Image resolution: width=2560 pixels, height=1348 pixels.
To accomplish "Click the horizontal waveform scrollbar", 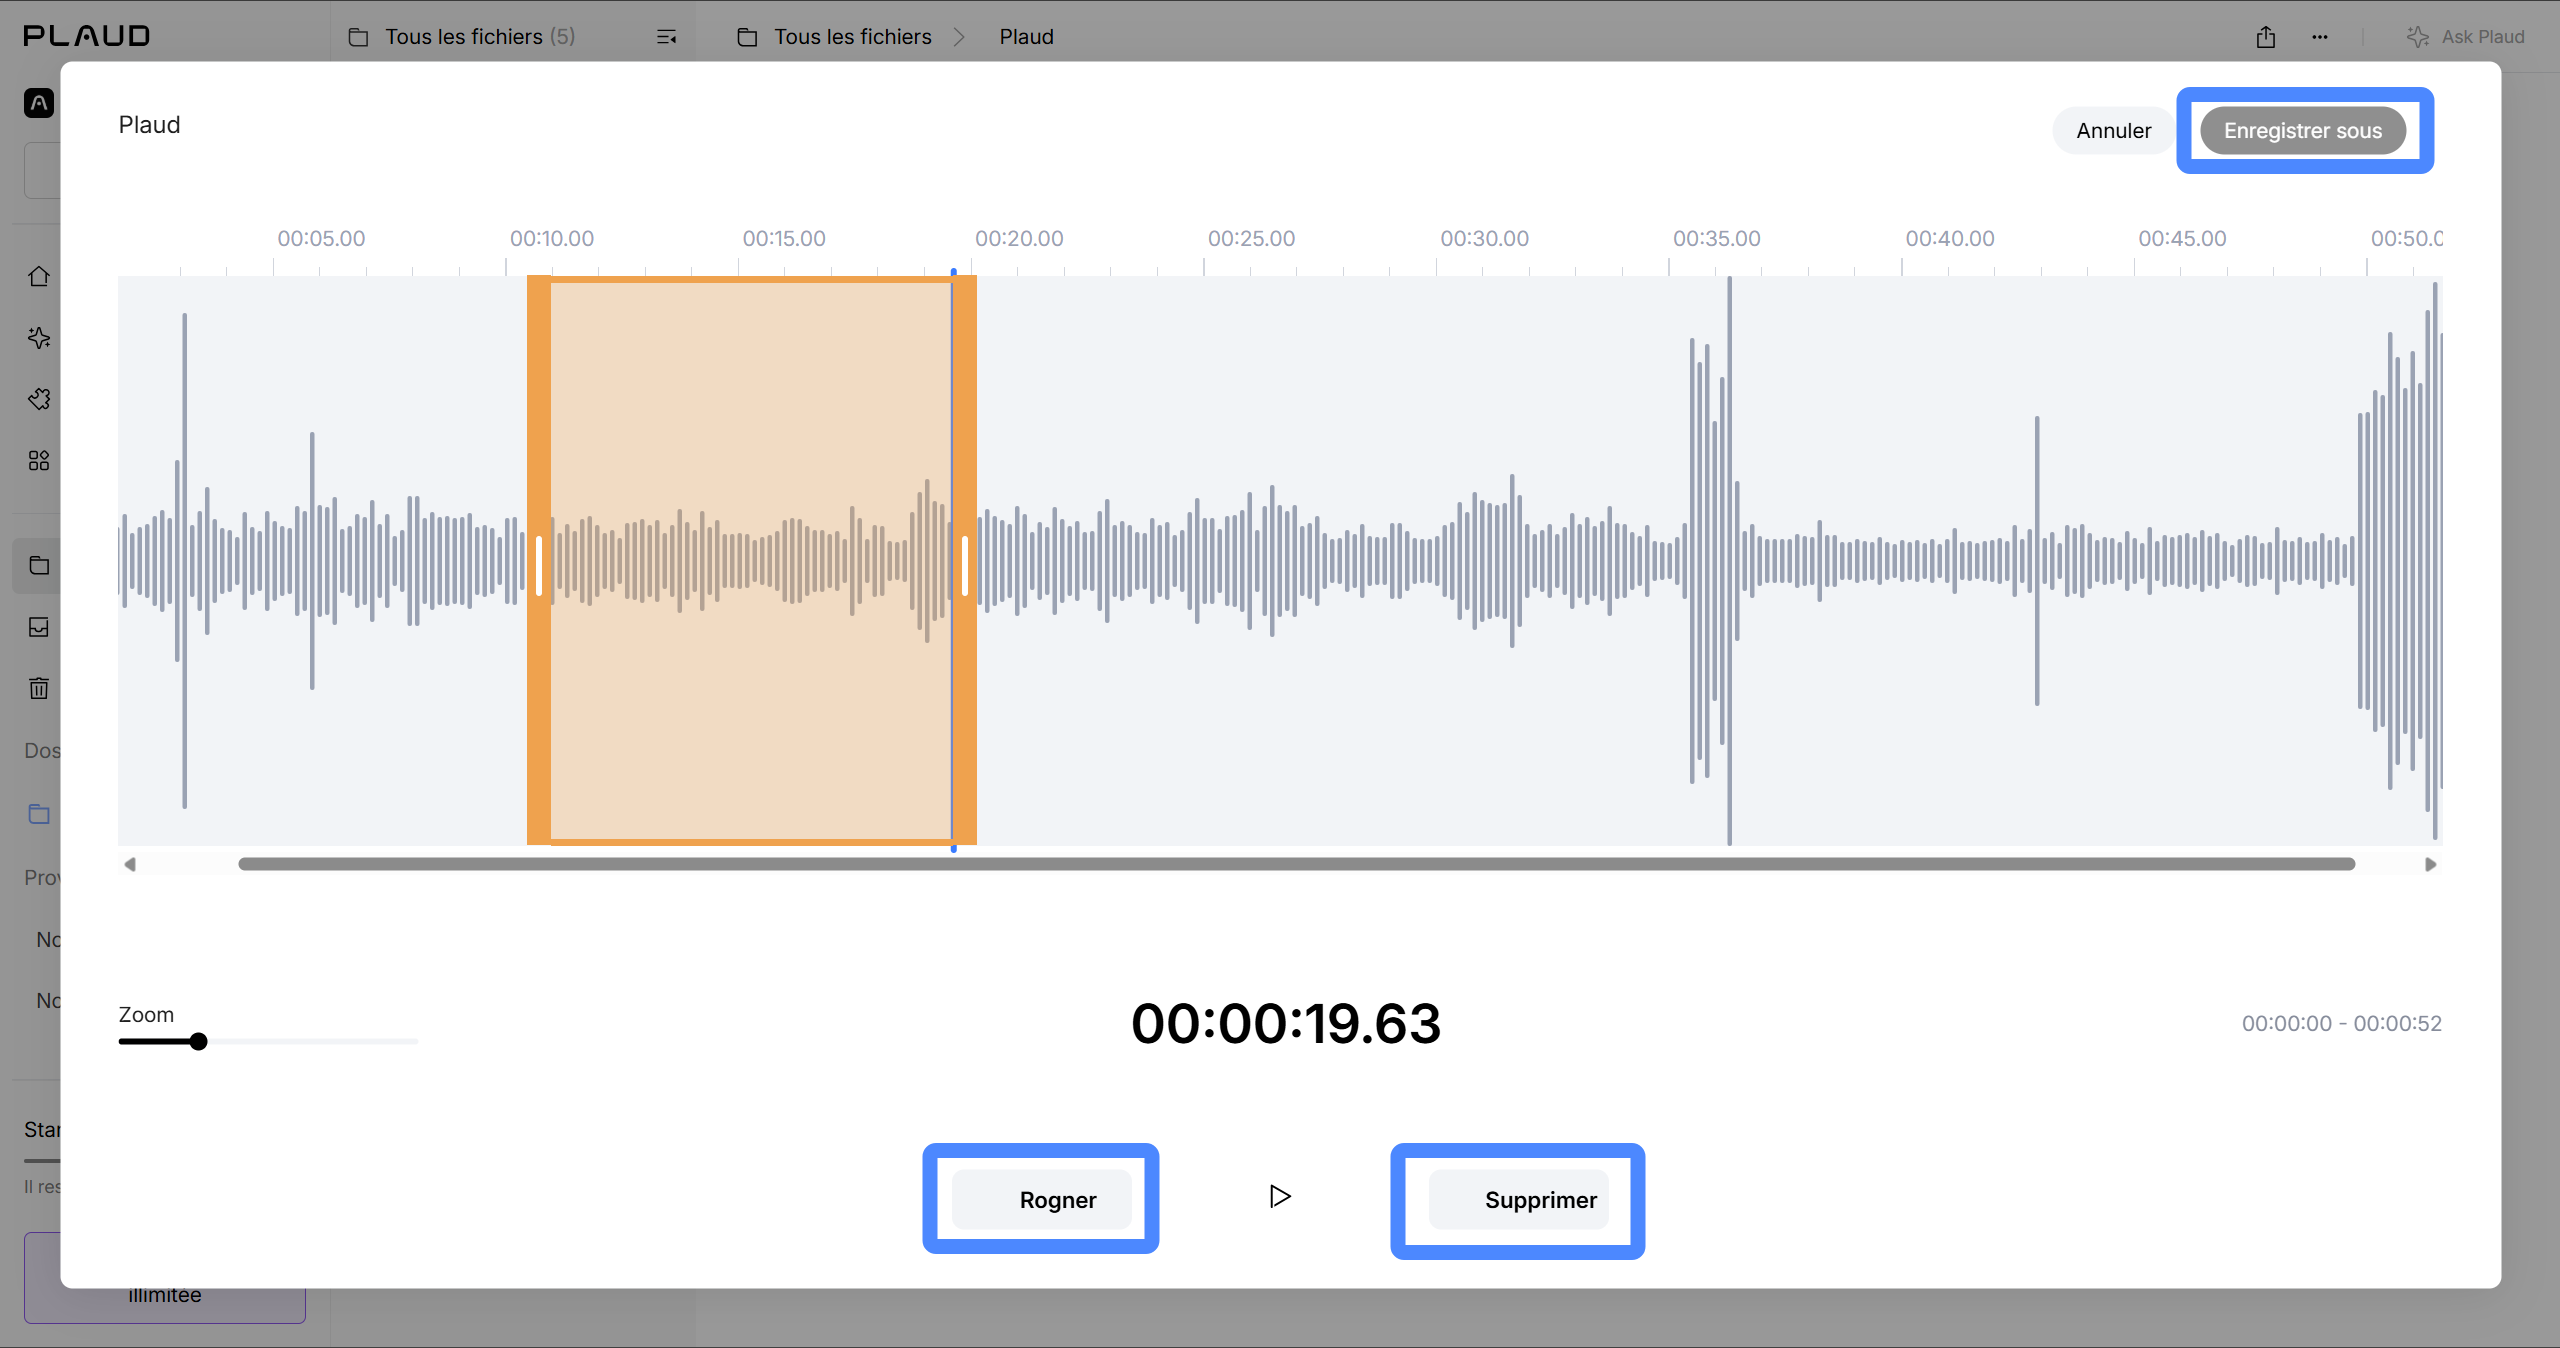I will (x=1296, y=864).
